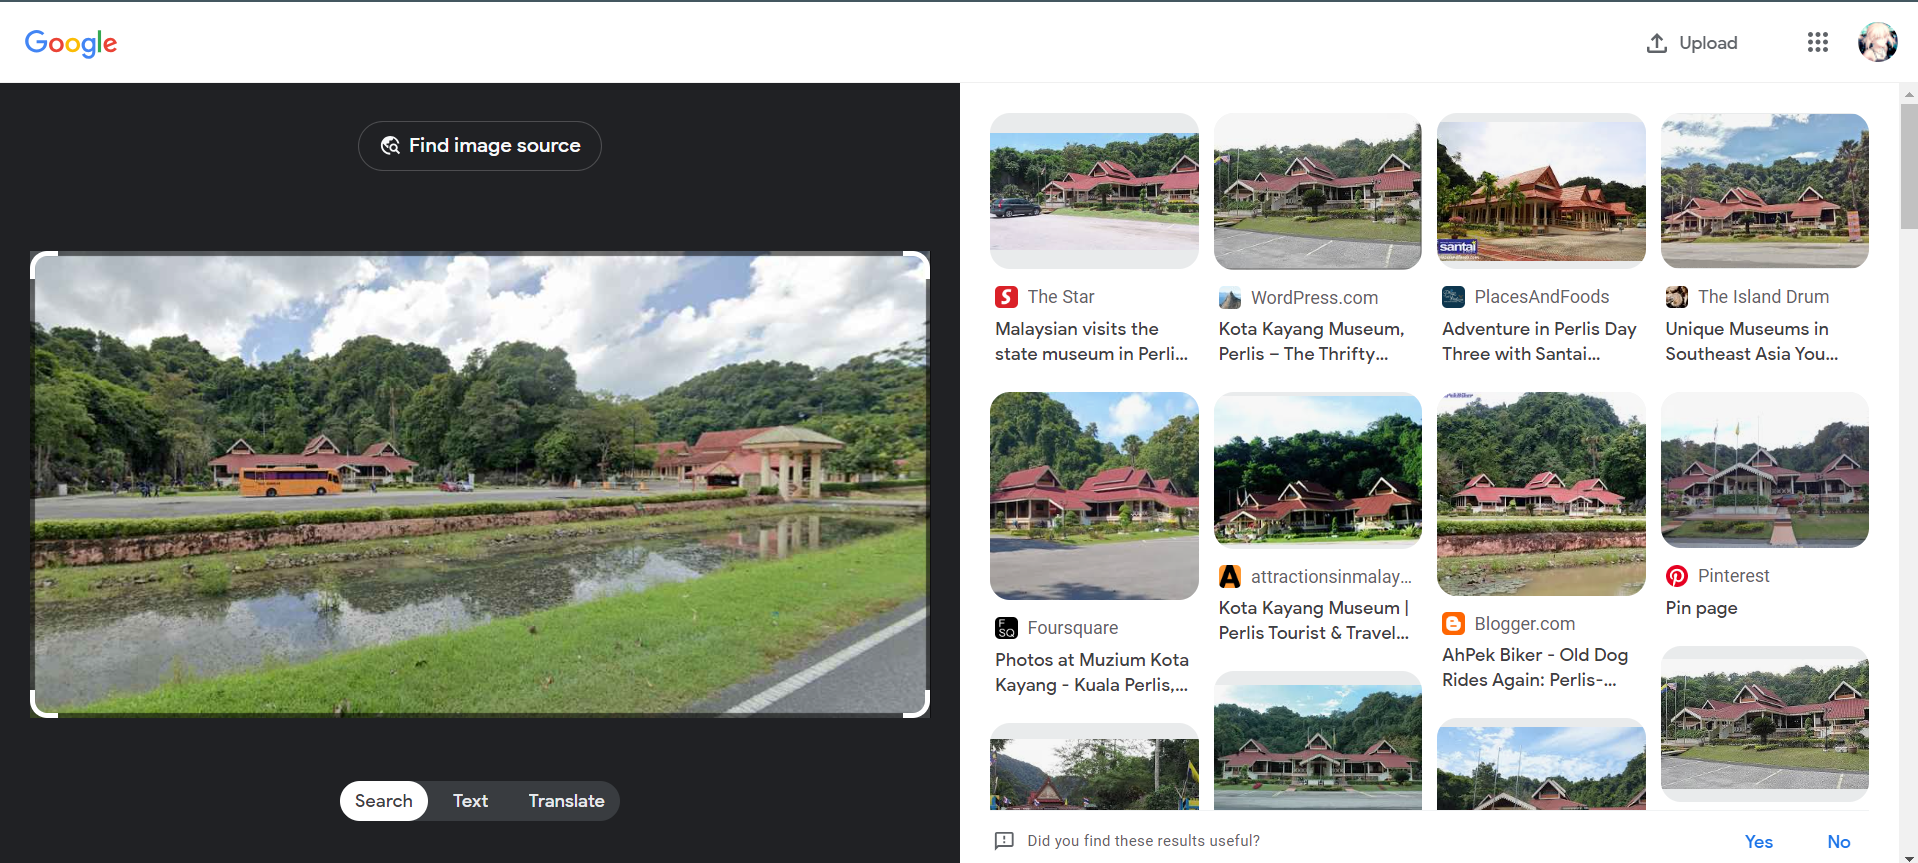Click the Google logo
This screenshot has height=863, width=1918.
coord(71,43)
